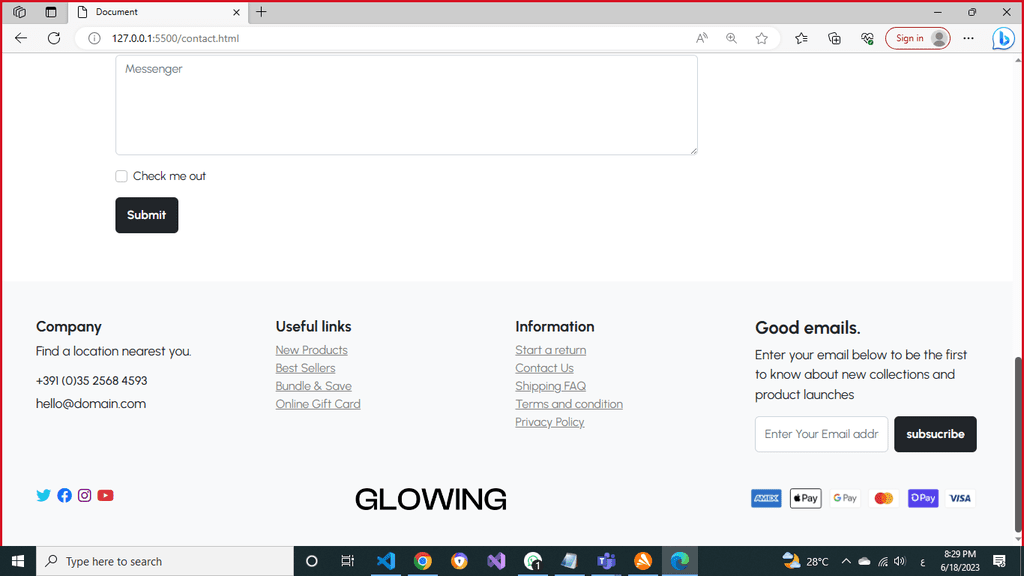Viewport: 1024px width, 576px height.
Task: Open the Twitter social icon
Action: tap(43, 496)
